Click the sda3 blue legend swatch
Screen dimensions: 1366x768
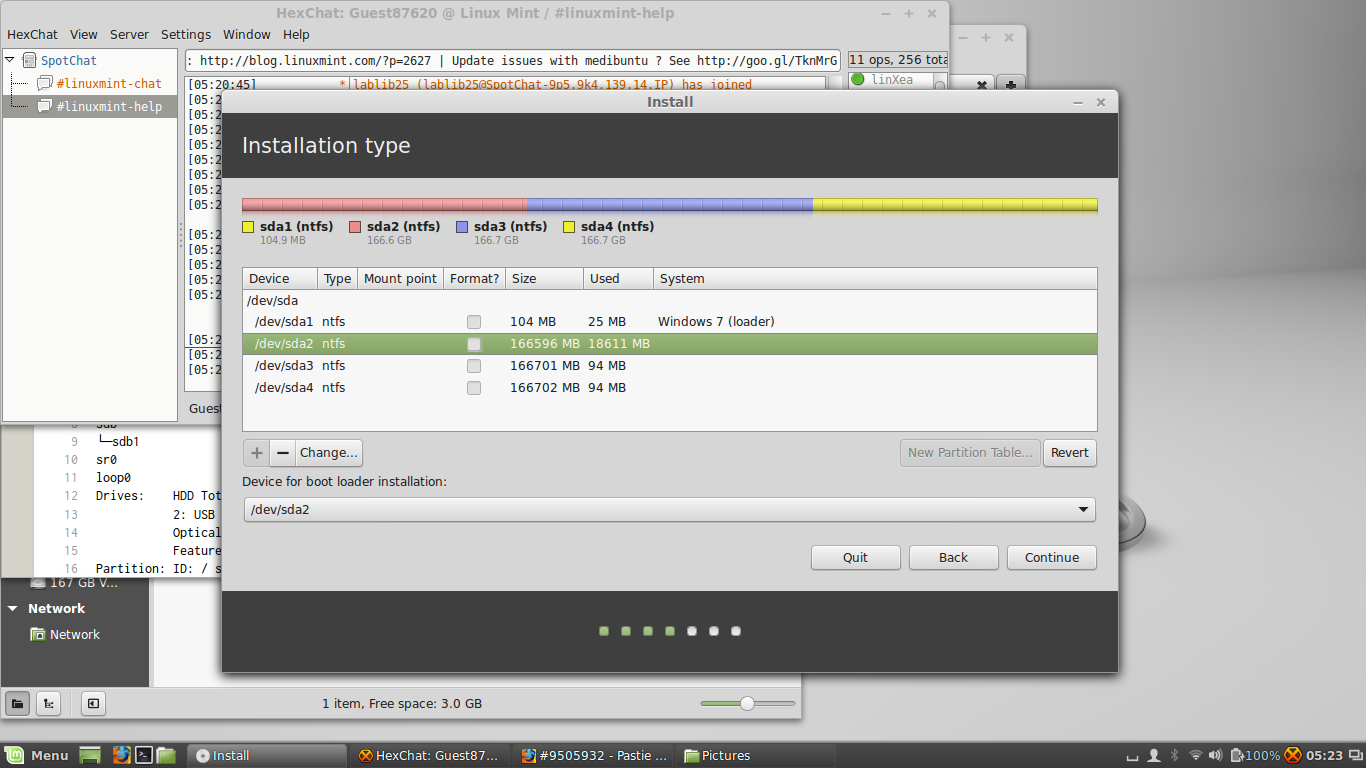pyautogui.click(x=462, y=227)
